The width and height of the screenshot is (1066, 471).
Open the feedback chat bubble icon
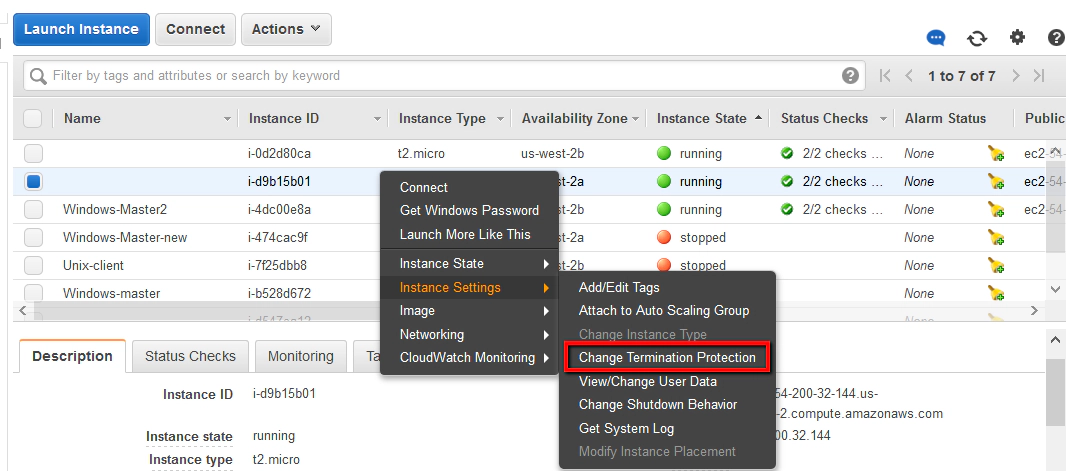coord(936,38)
